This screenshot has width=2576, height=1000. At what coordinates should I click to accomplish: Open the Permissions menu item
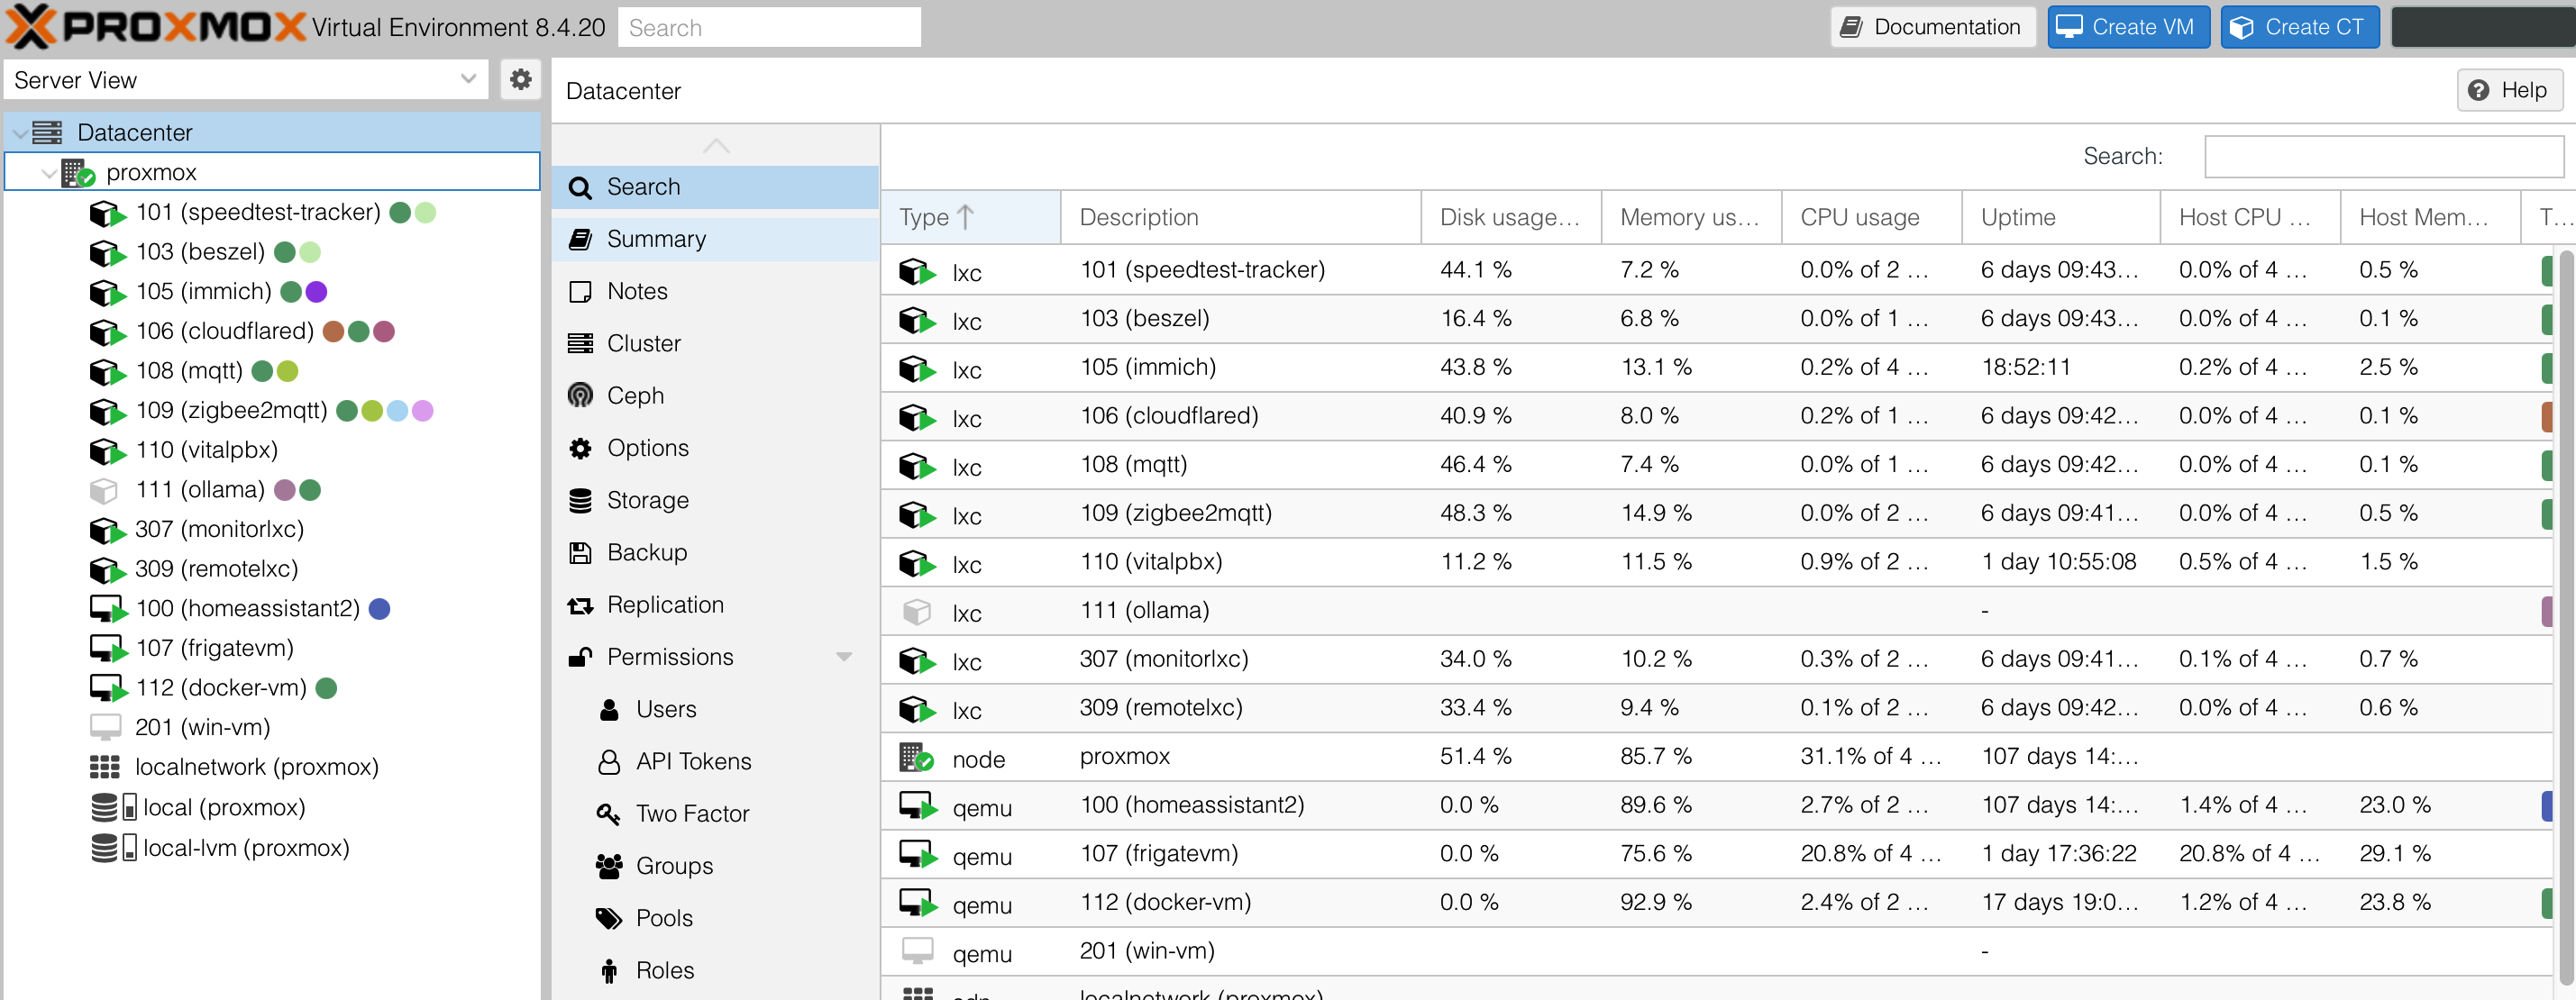716,657
